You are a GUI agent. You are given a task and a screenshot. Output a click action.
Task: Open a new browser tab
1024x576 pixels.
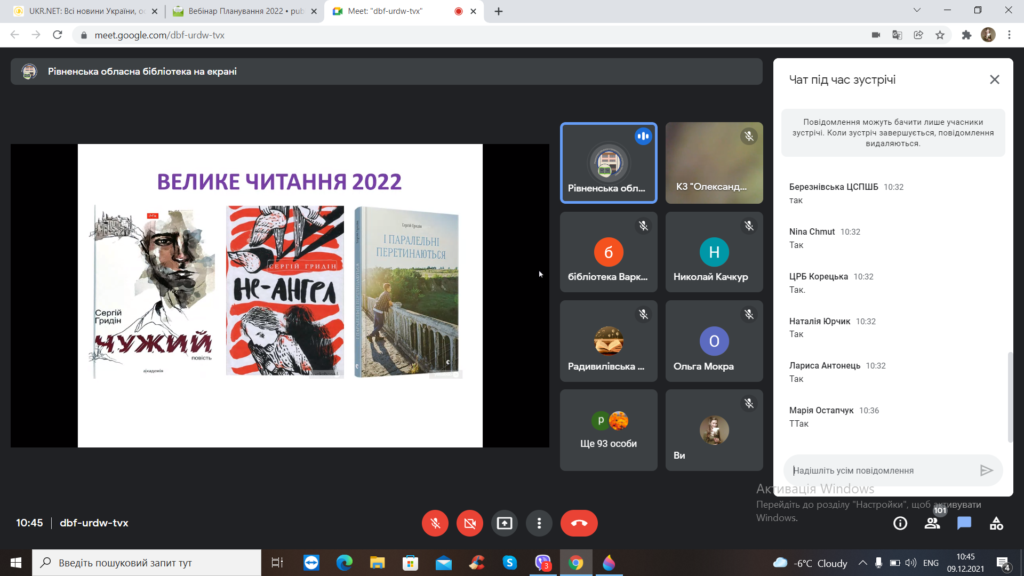click(x=498, y=11)
